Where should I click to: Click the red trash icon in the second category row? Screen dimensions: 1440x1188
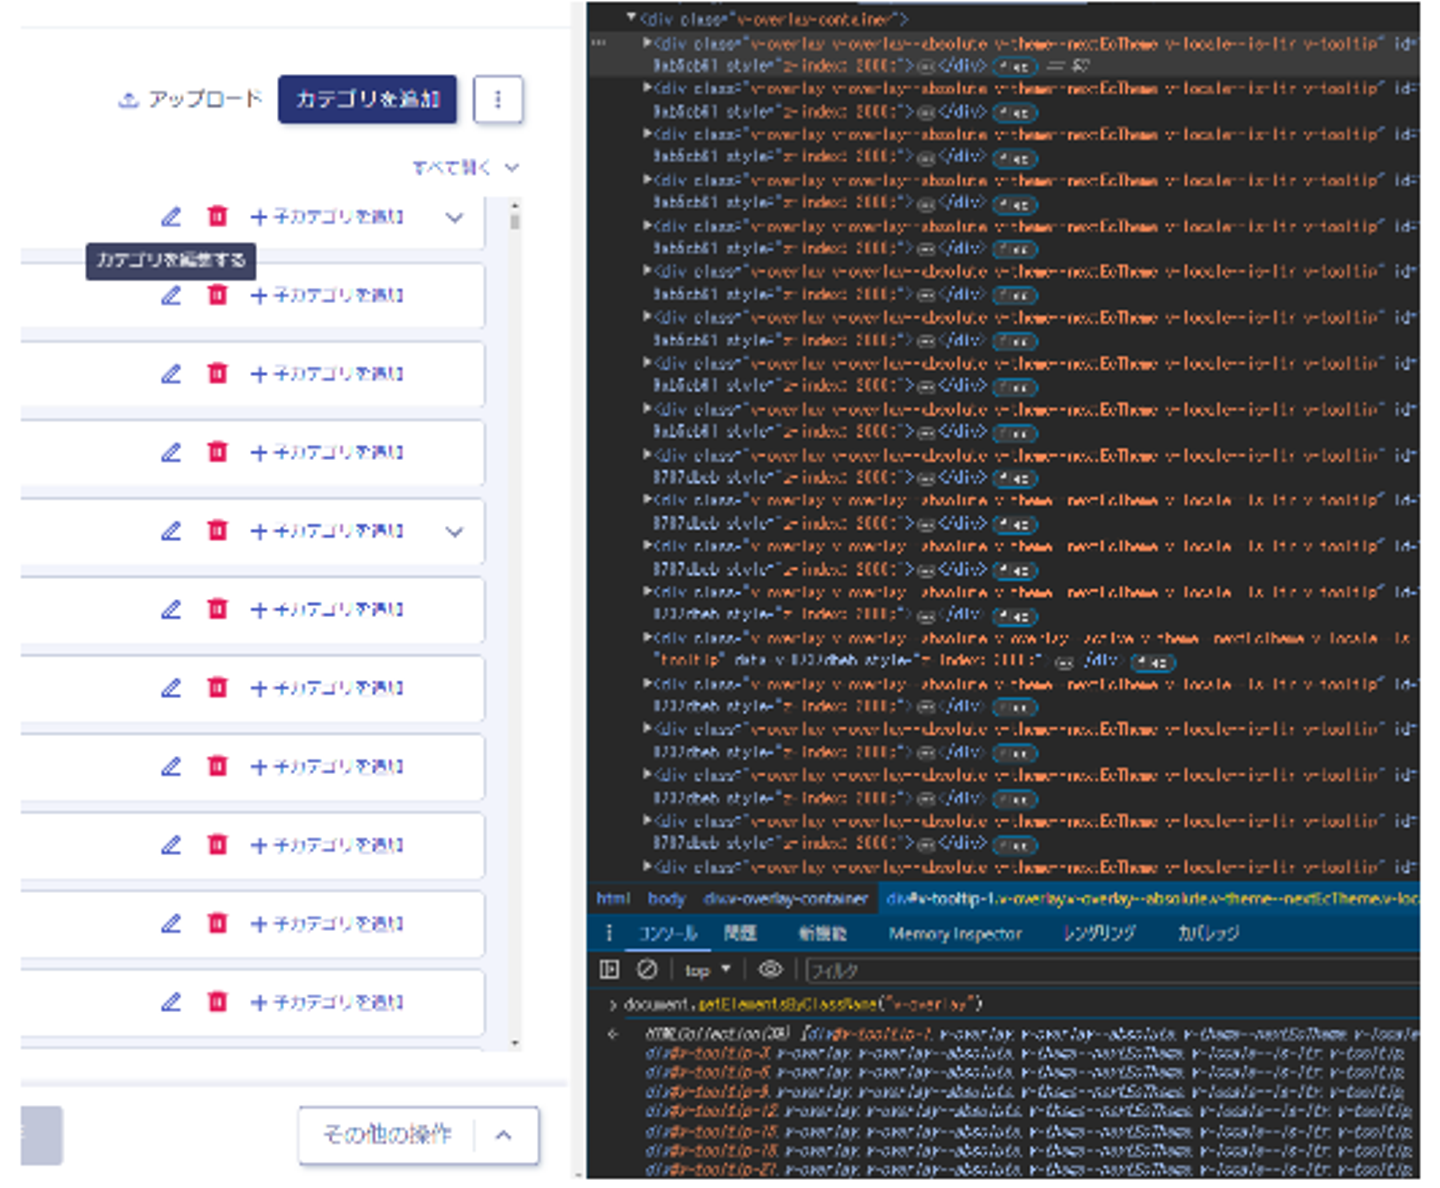click(x=217, y=295)
